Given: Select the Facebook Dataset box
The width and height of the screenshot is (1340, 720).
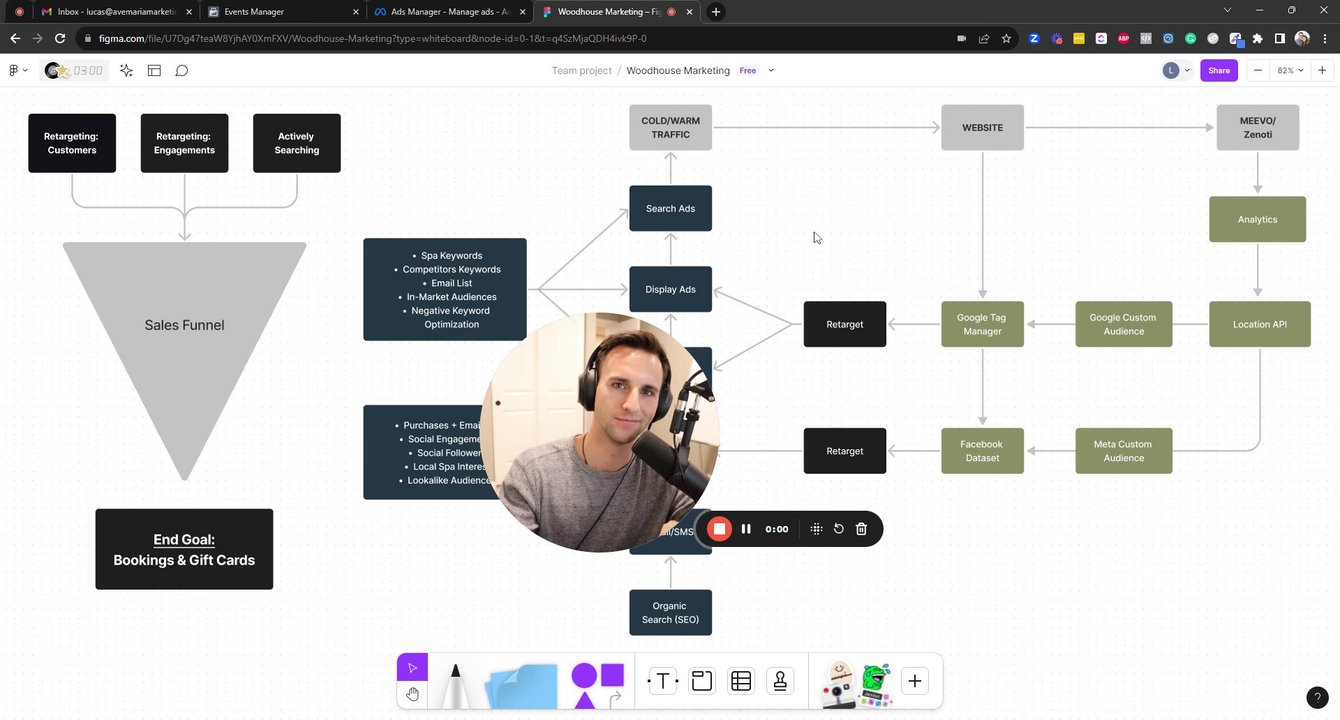Looking at the screenshot, I should point(982,451).
